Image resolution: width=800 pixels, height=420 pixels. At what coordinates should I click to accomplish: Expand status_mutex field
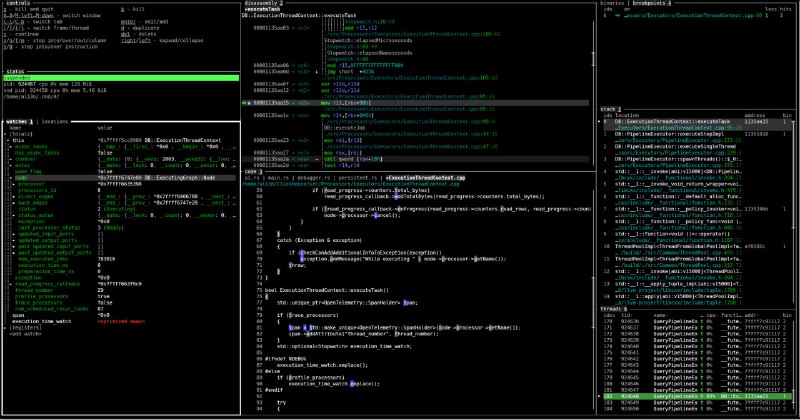click(15, 215)
